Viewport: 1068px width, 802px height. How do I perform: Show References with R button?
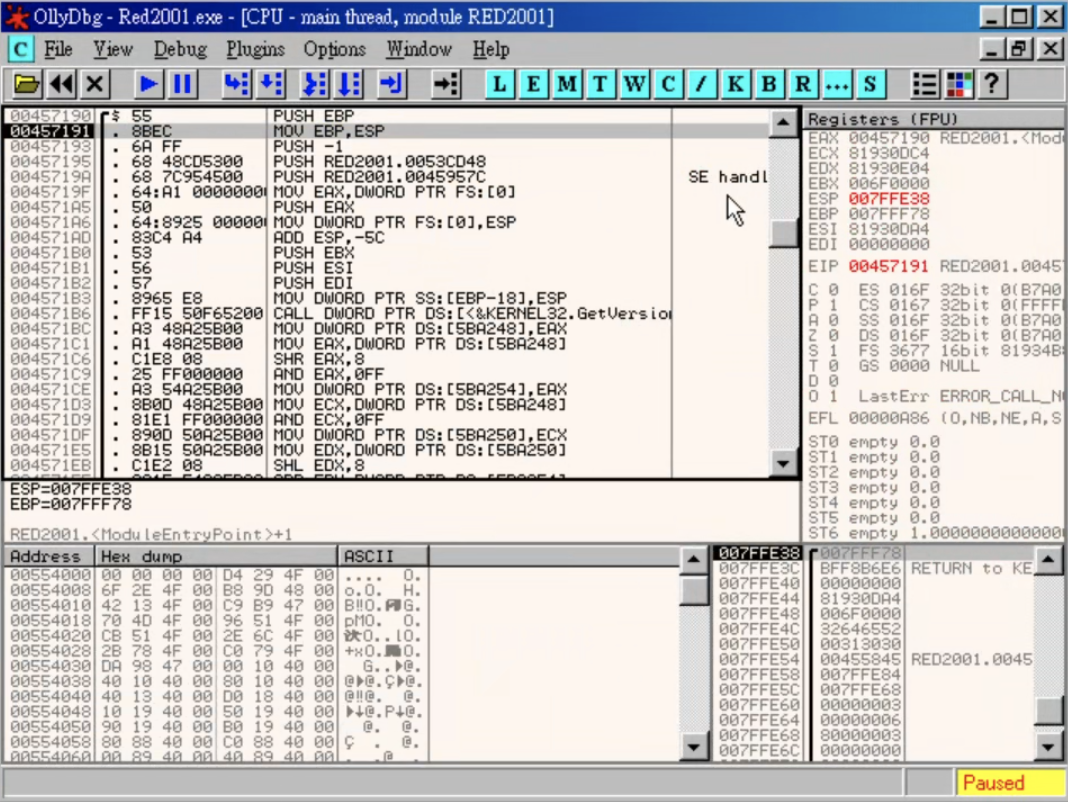pyautogui.click(x=802, y=84)
